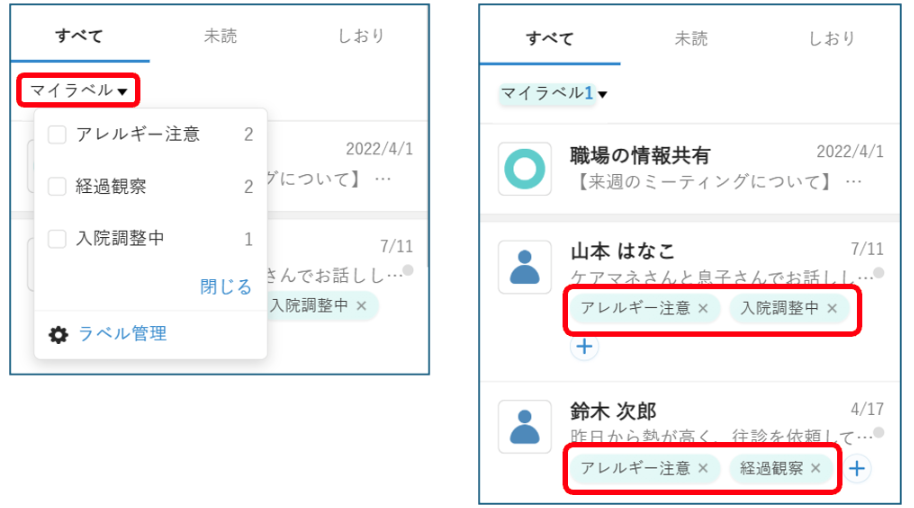The height and width of the screenshot is (508, 914).
Task: Collapse the open マイラベル dropdown in left panel
Action: pyautogui.click(x=78, y=91)
